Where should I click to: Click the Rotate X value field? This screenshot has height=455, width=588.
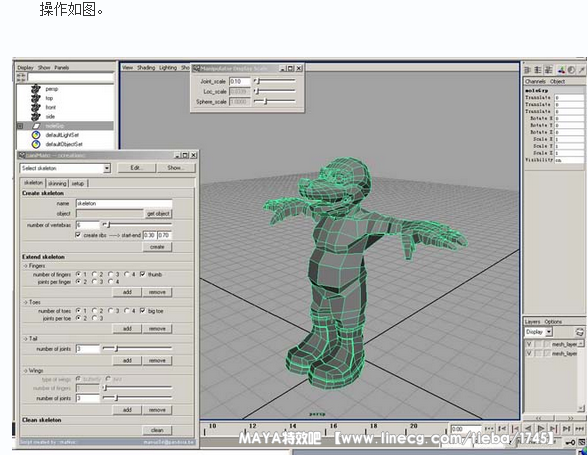(569, 119)
